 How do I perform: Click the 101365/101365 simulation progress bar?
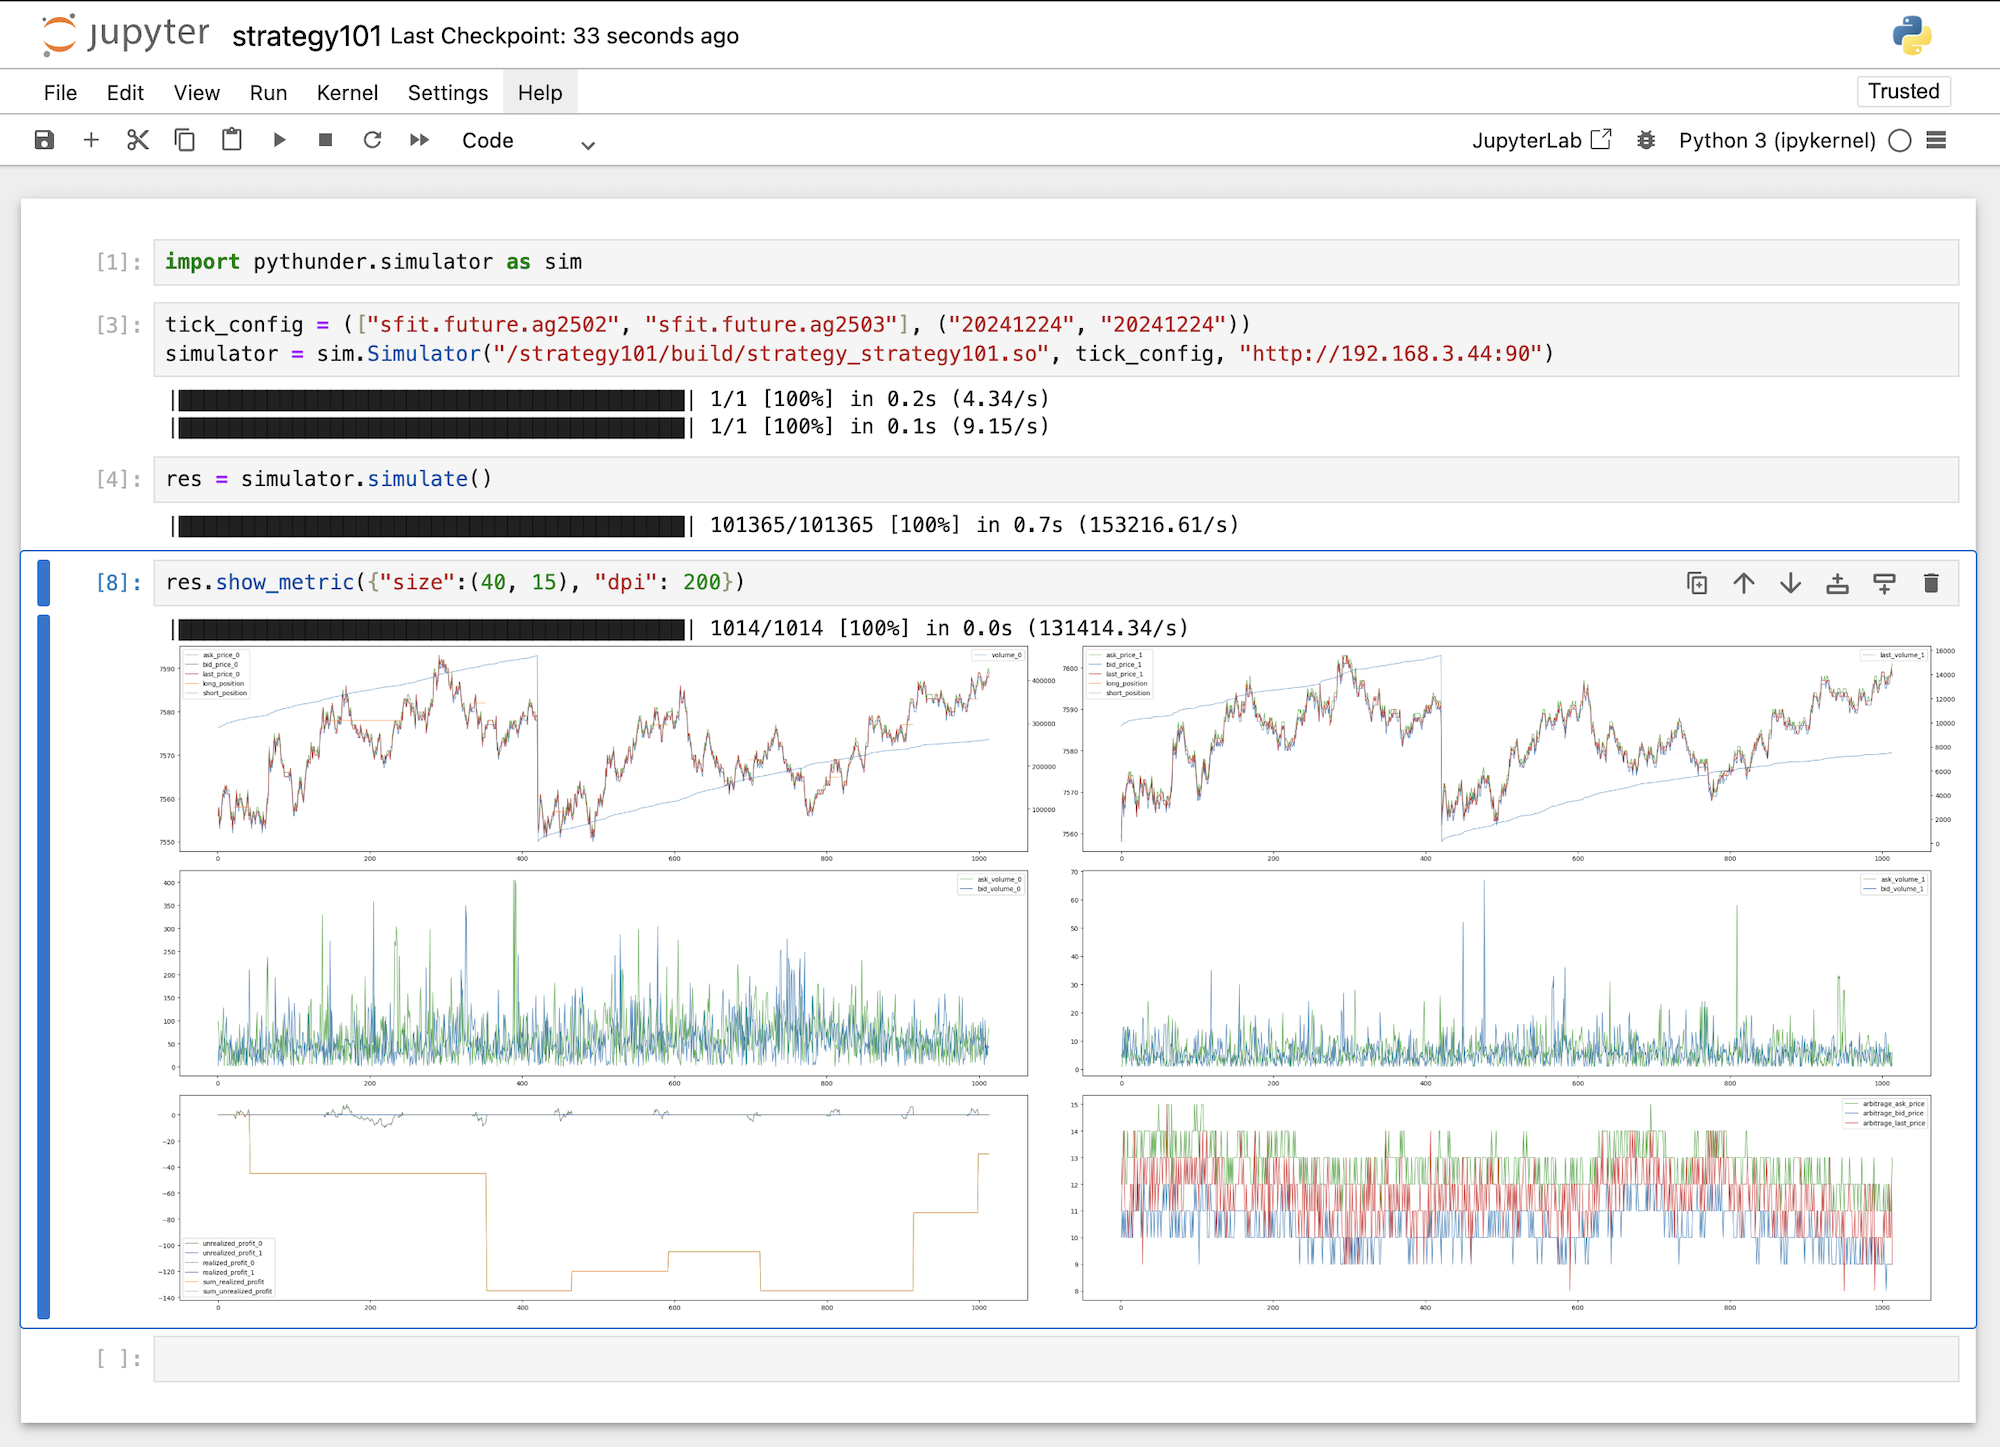(431, 526)
